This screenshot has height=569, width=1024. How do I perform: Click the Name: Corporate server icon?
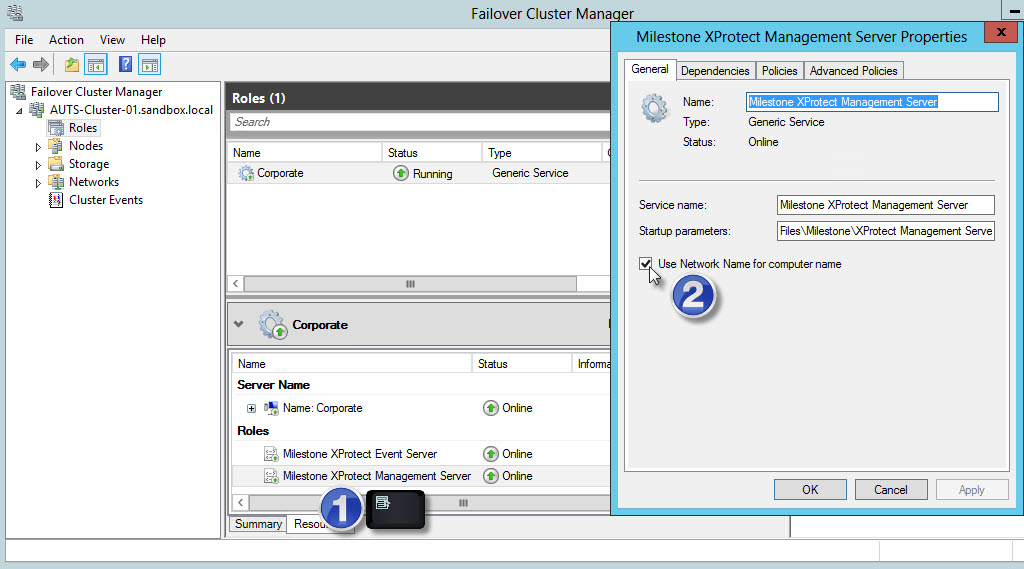(271, 408)
